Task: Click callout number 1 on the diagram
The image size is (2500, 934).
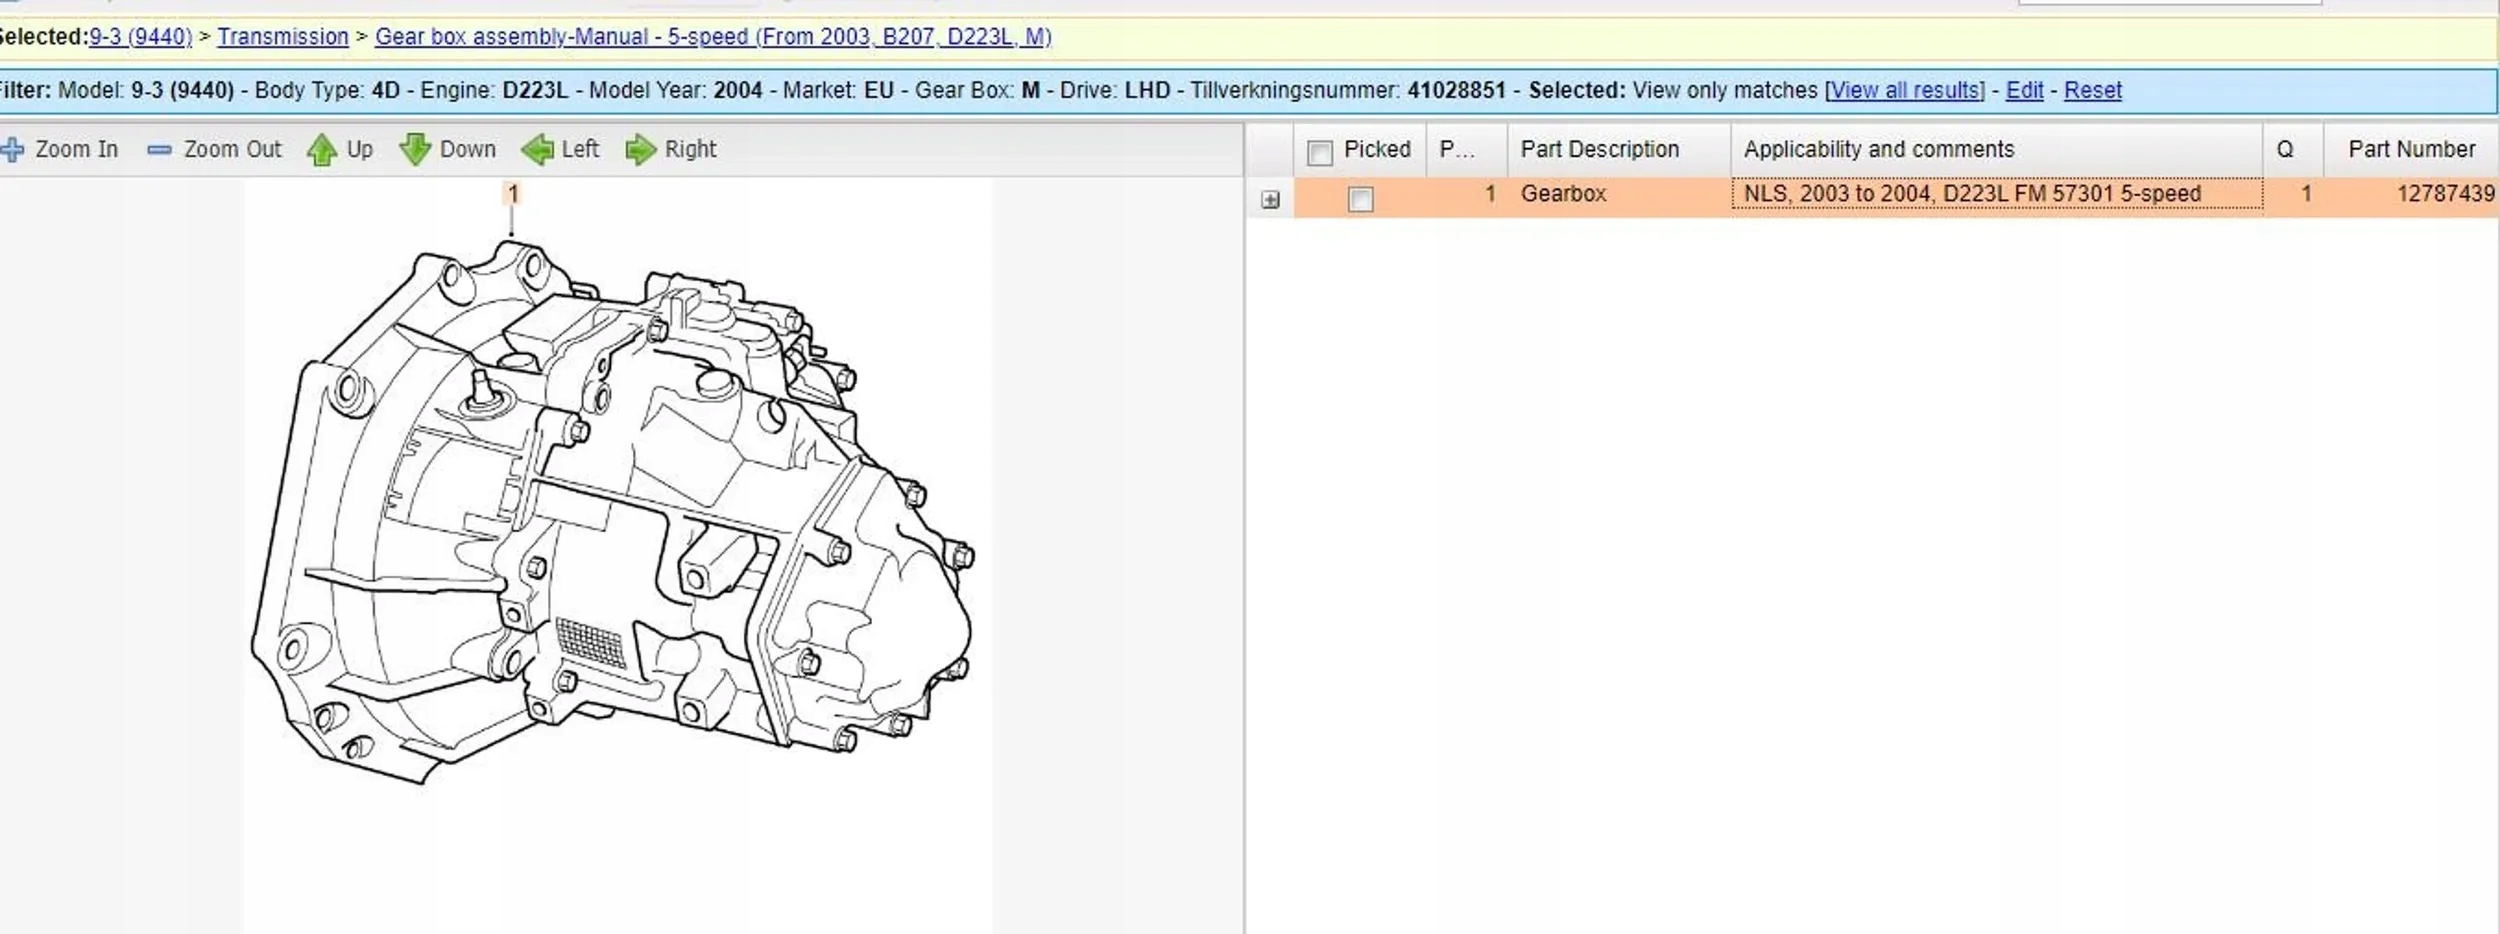Action: point(513,193)
